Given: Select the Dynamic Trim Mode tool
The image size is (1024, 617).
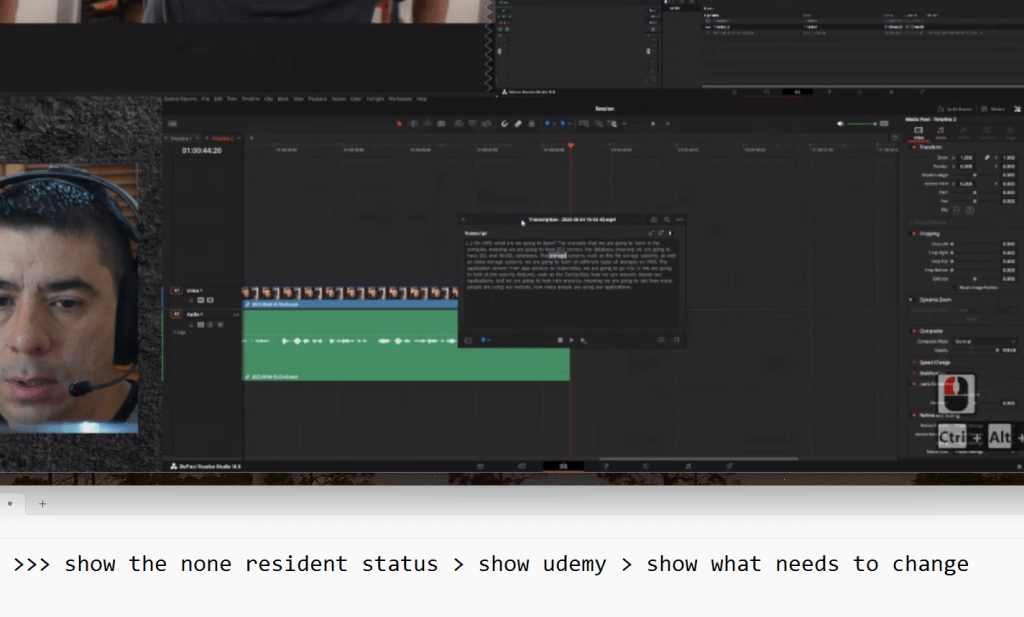Looking at the screenshot, I should point(428,123).
